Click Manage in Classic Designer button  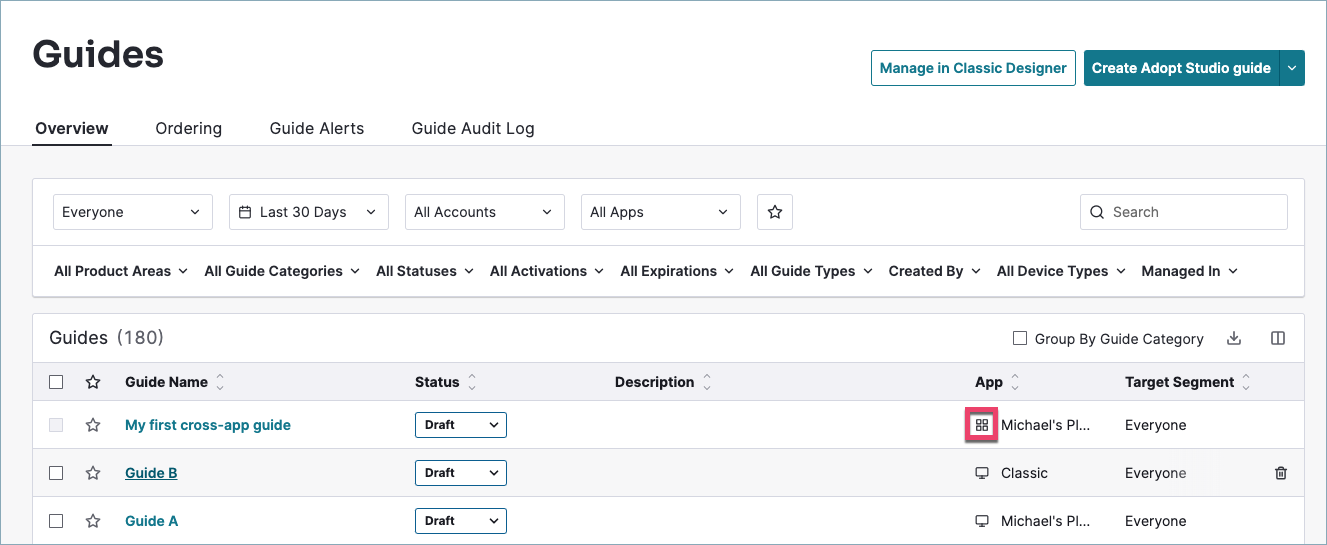point(973,68)
